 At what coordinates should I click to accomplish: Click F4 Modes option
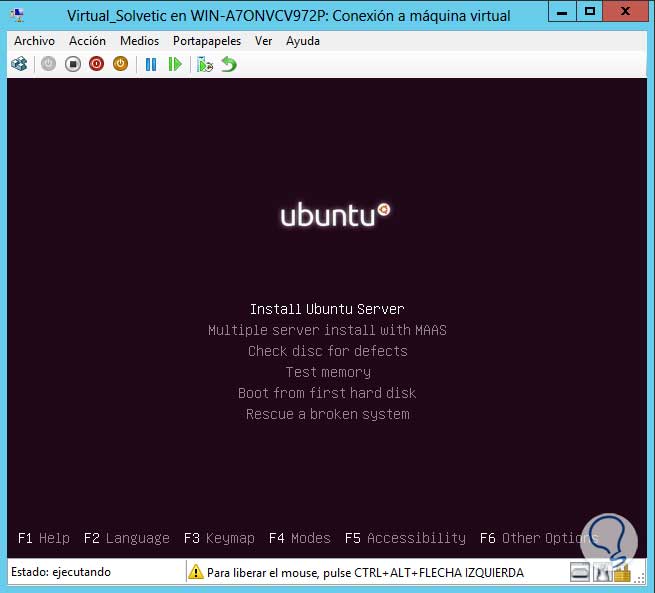point(300,538)
